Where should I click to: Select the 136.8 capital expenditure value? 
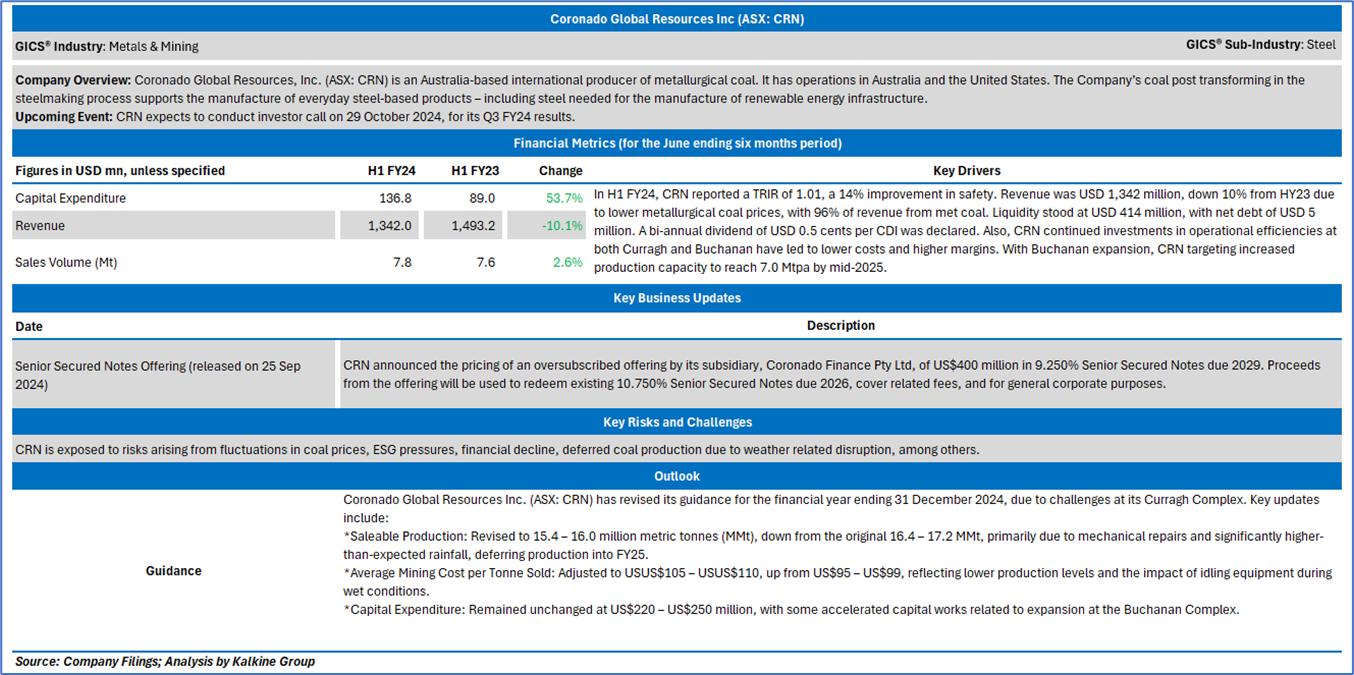point(395,198)
